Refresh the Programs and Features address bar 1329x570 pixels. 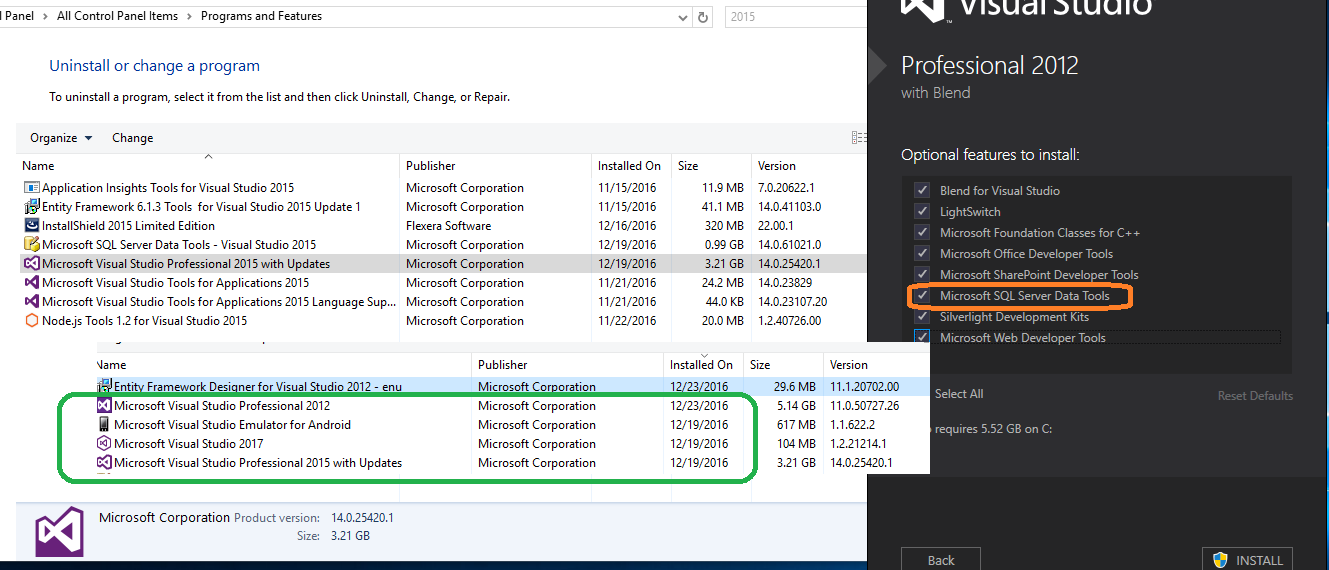pos(703,17)
